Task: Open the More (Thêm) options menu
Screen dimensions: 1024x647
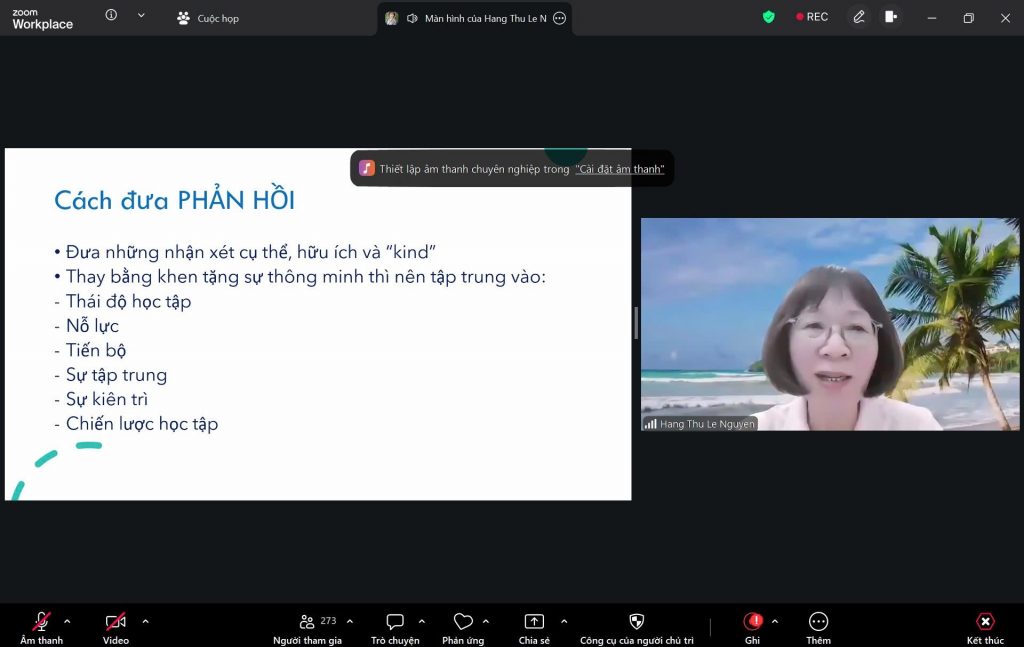Action: [x=818, y=622]
